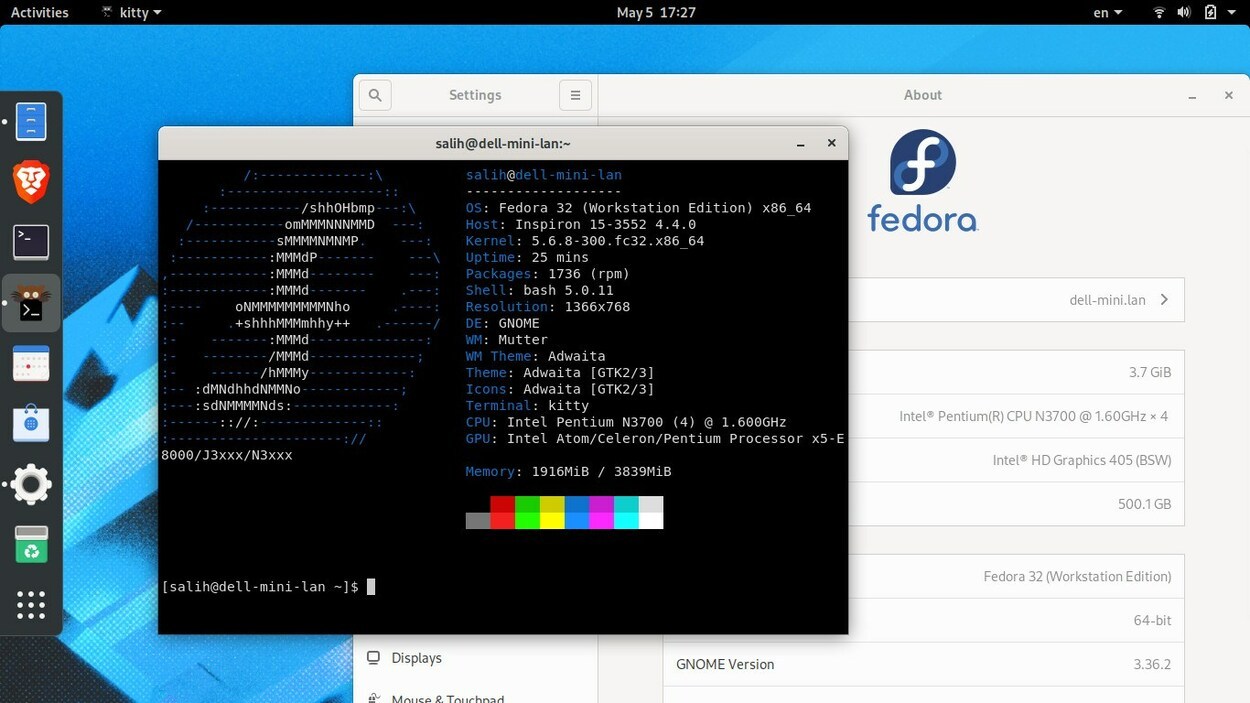Open the Files app in the dock
The image size is (1250, 703).
(30, 121)
